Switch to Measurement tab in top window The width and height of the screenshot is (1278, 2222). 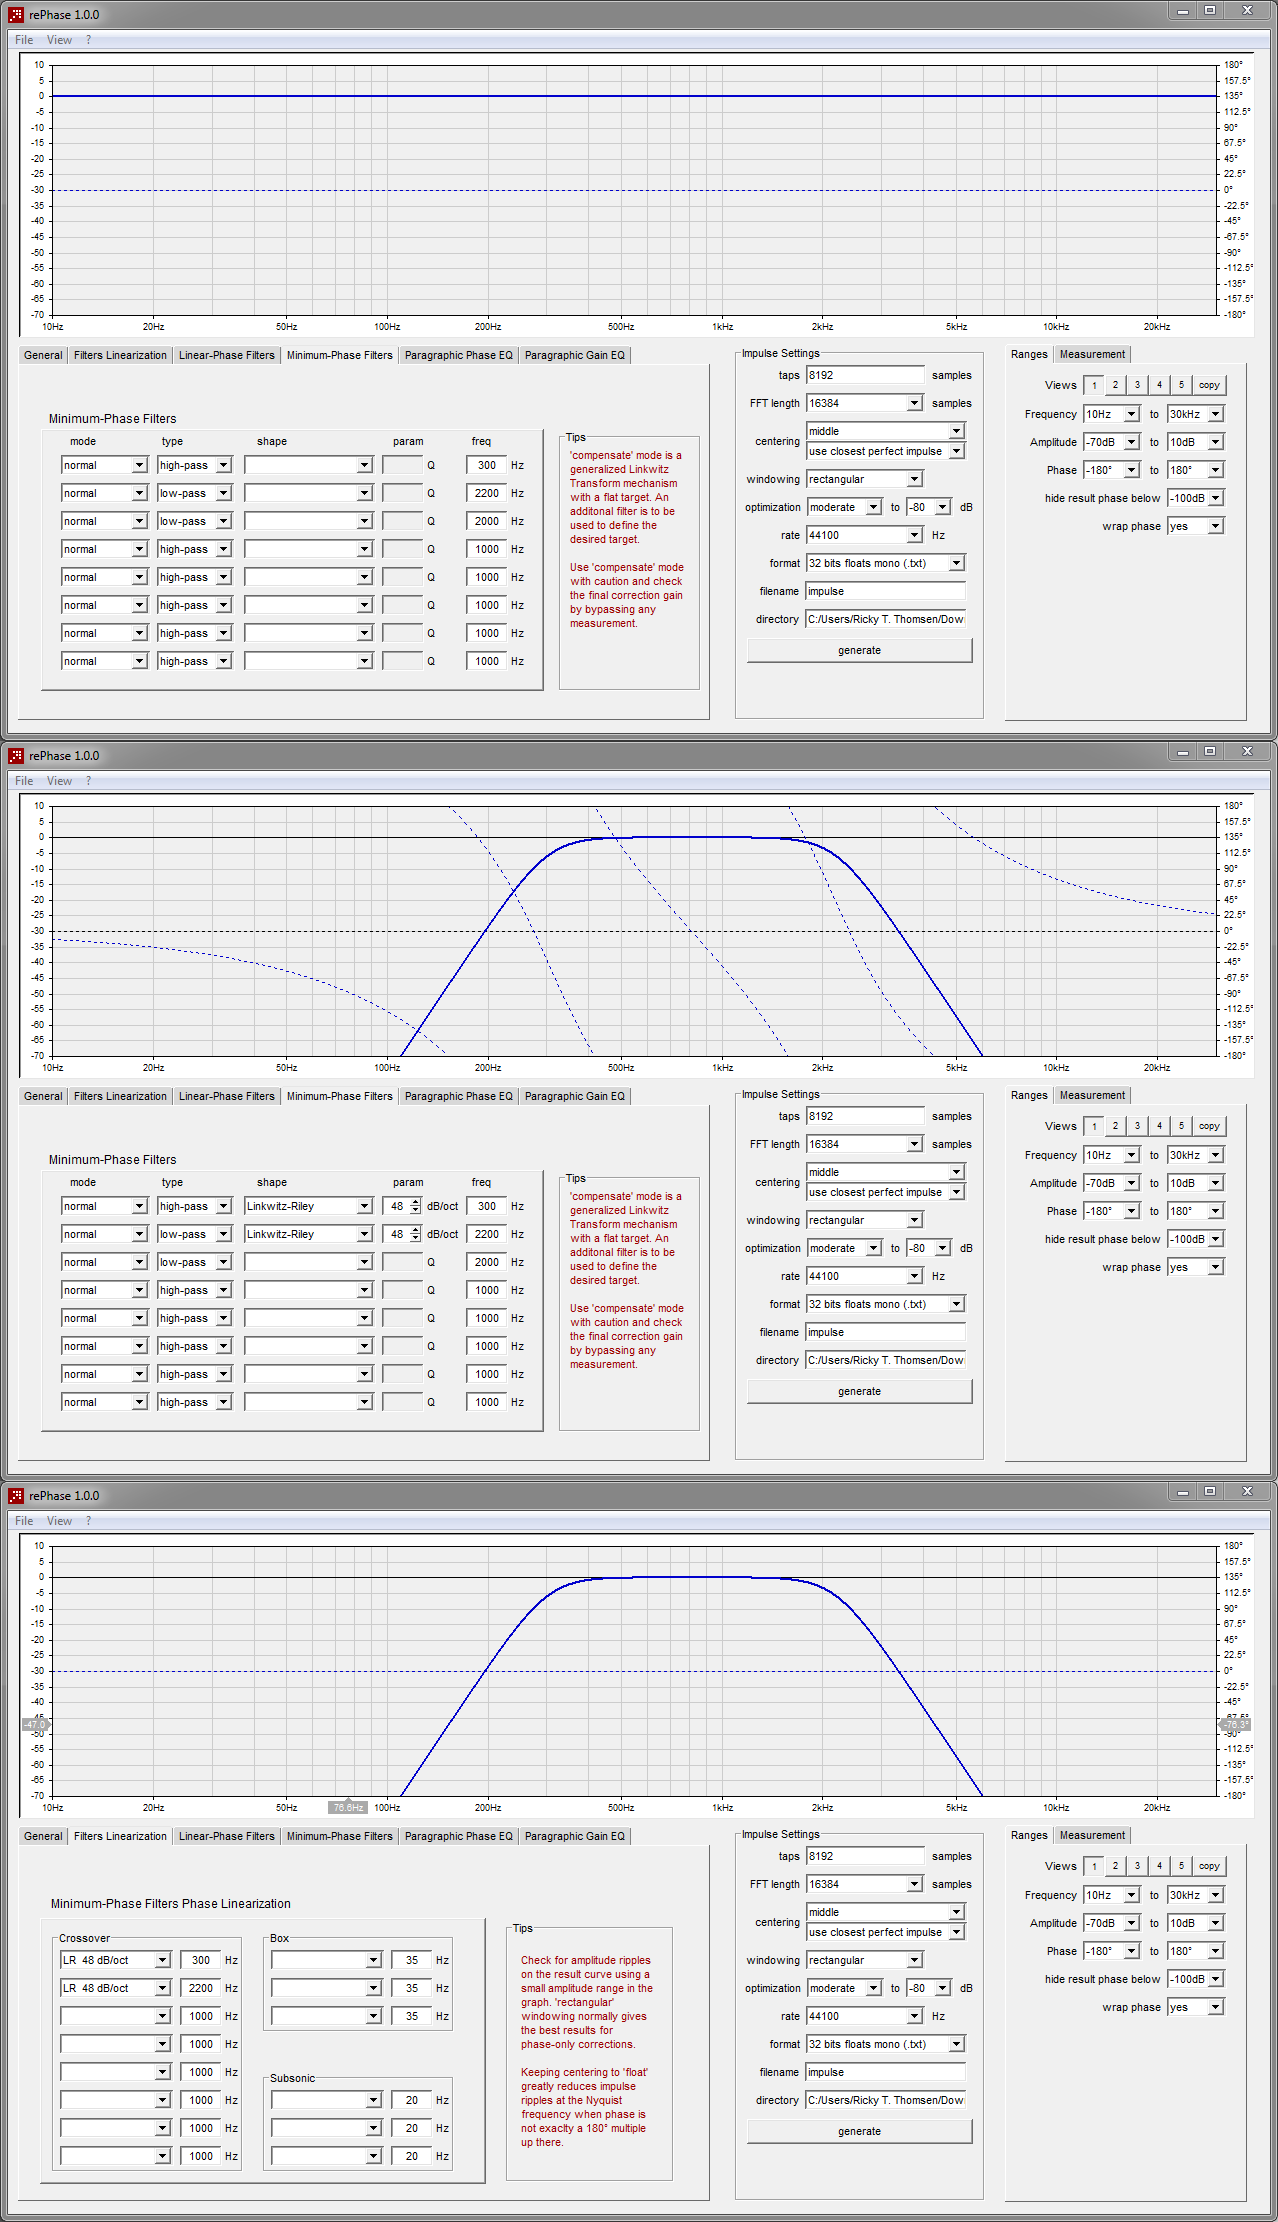(x=1092, y=354)
